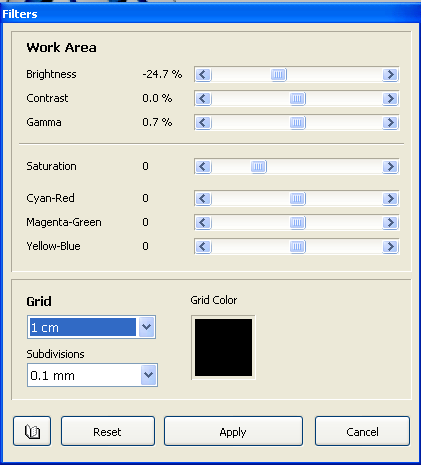
Task: Increase Yellow-Blue with right arrow
Action: 390,247
